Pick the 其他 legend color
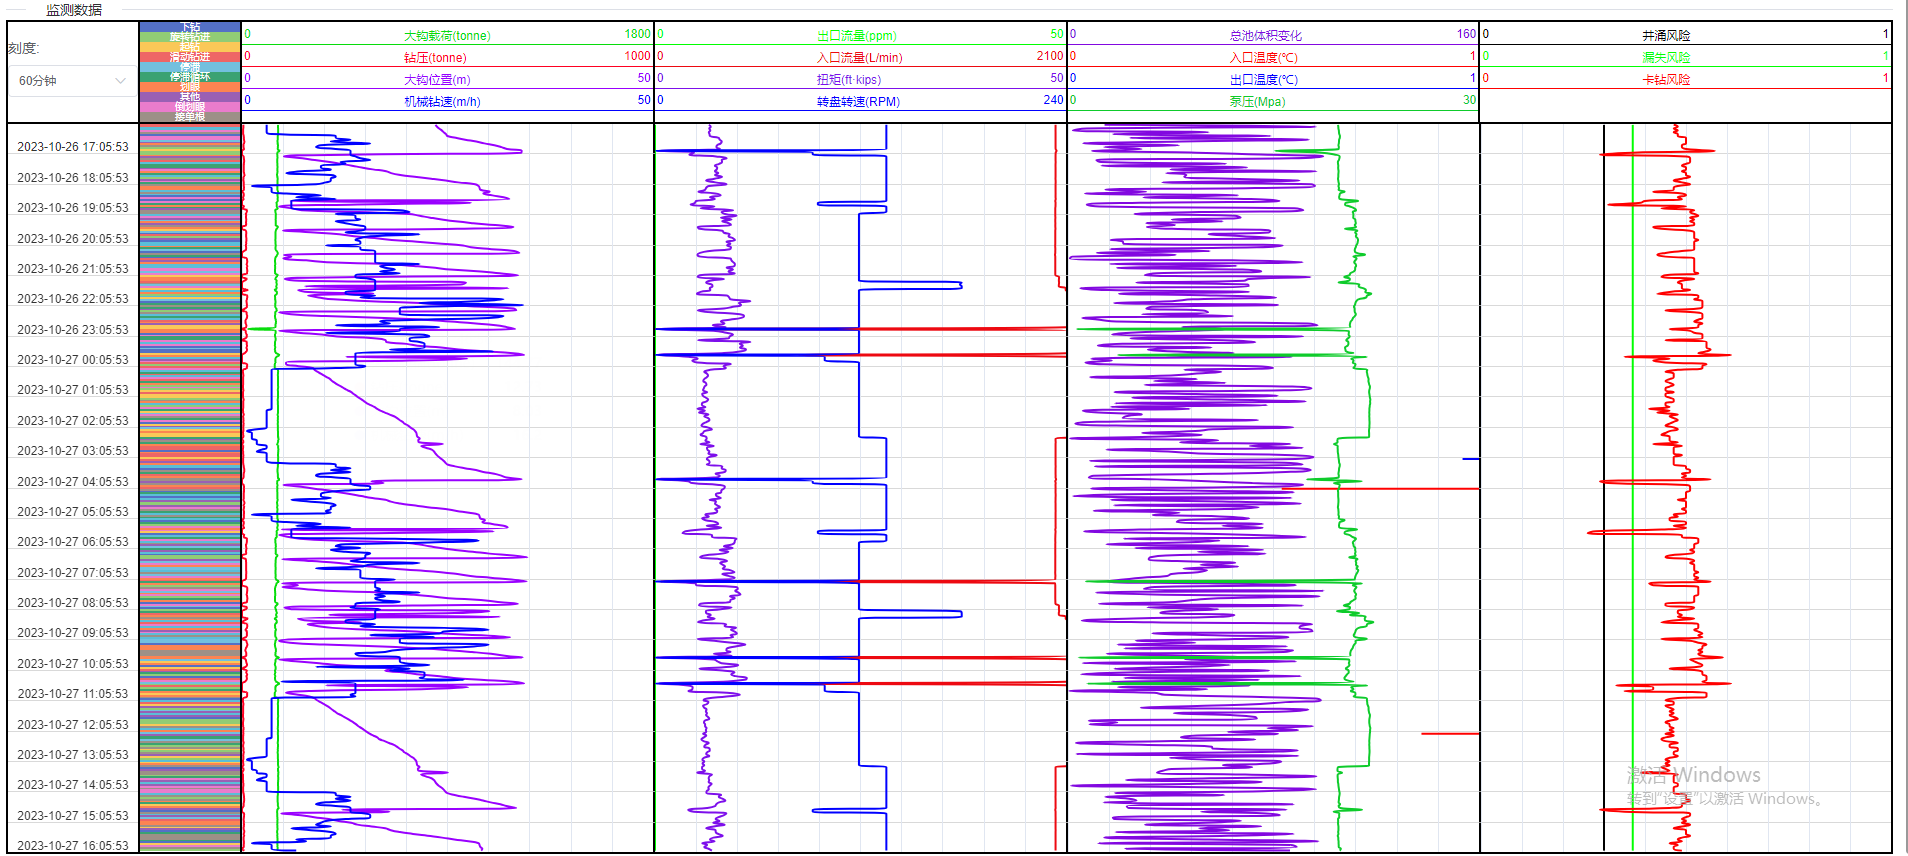 [190, 97]
